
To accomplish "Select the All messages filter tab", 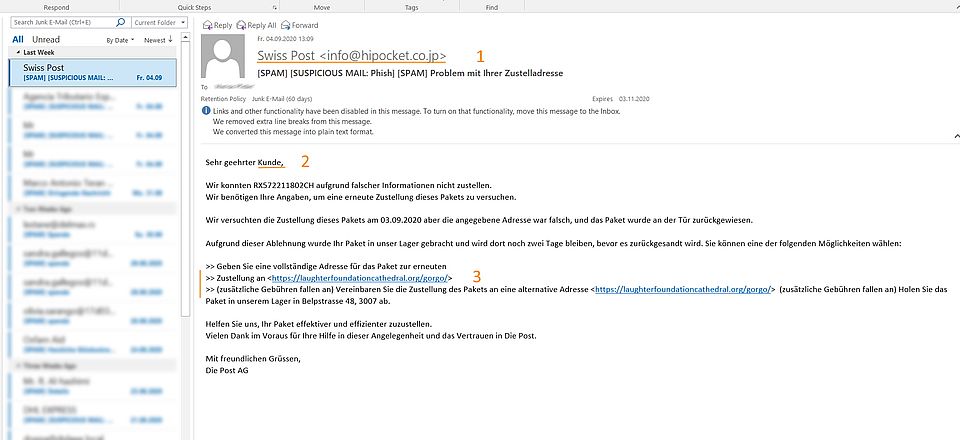I will (x=18, y=40).
